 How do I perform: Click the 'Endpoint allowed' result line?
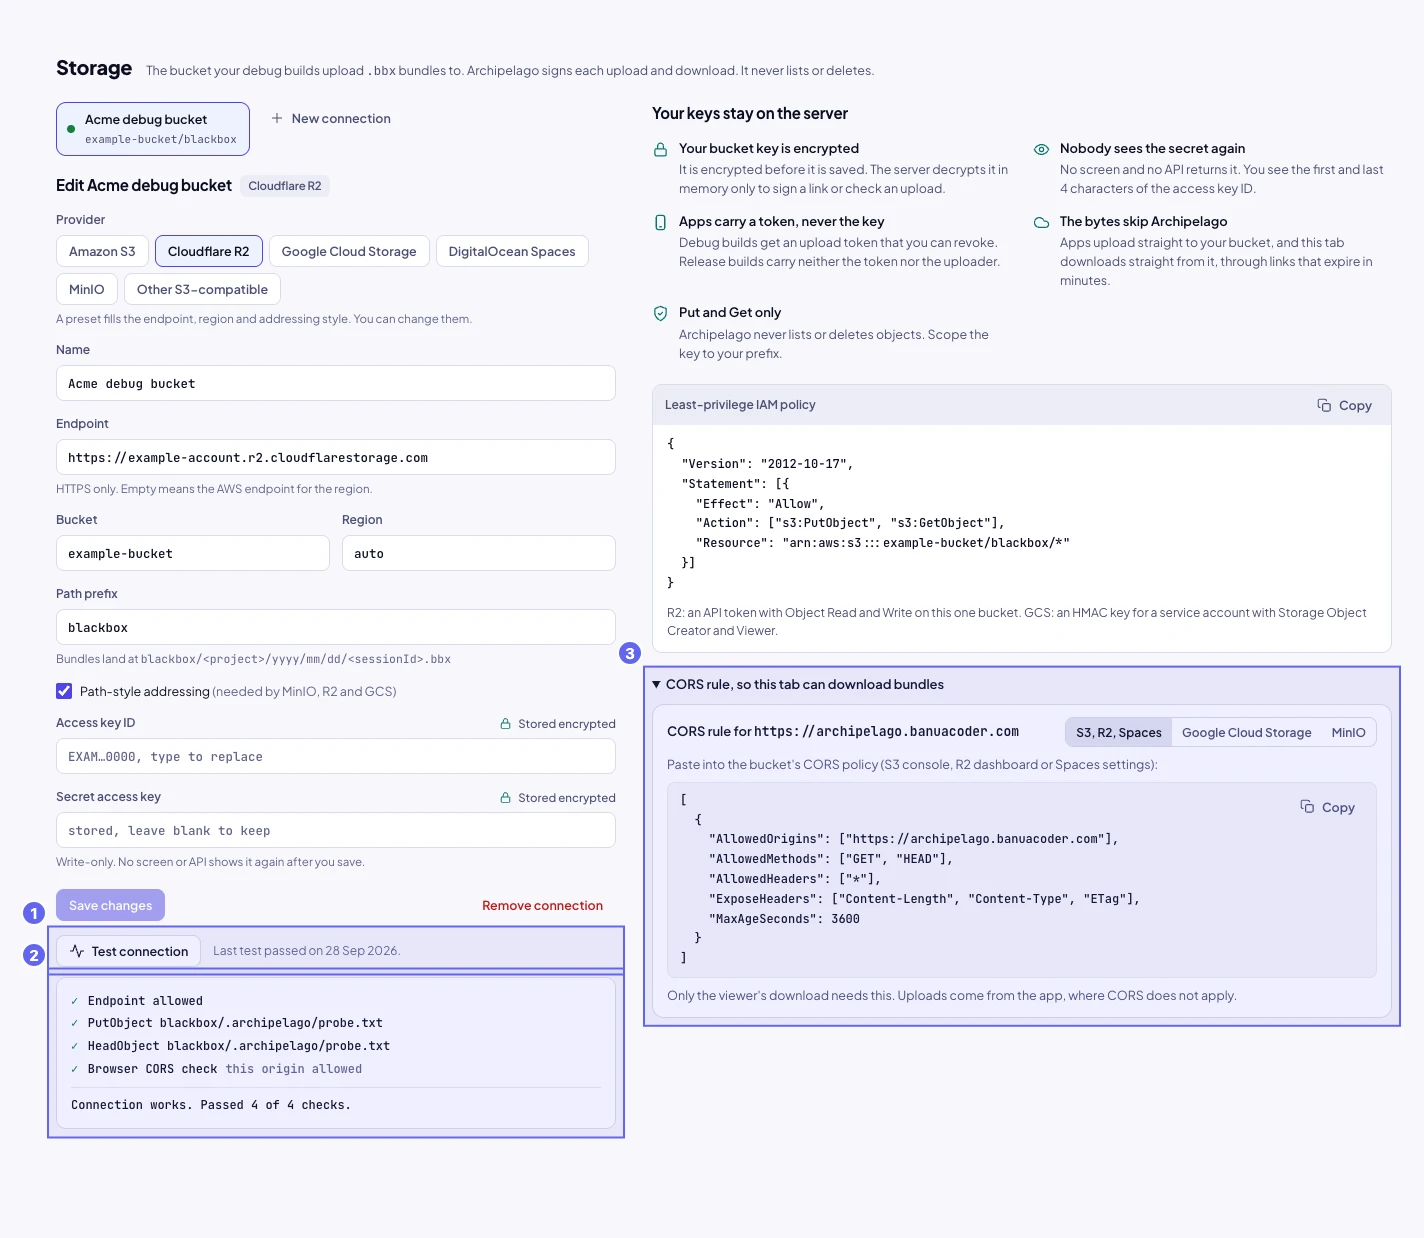pos(137,1001)
